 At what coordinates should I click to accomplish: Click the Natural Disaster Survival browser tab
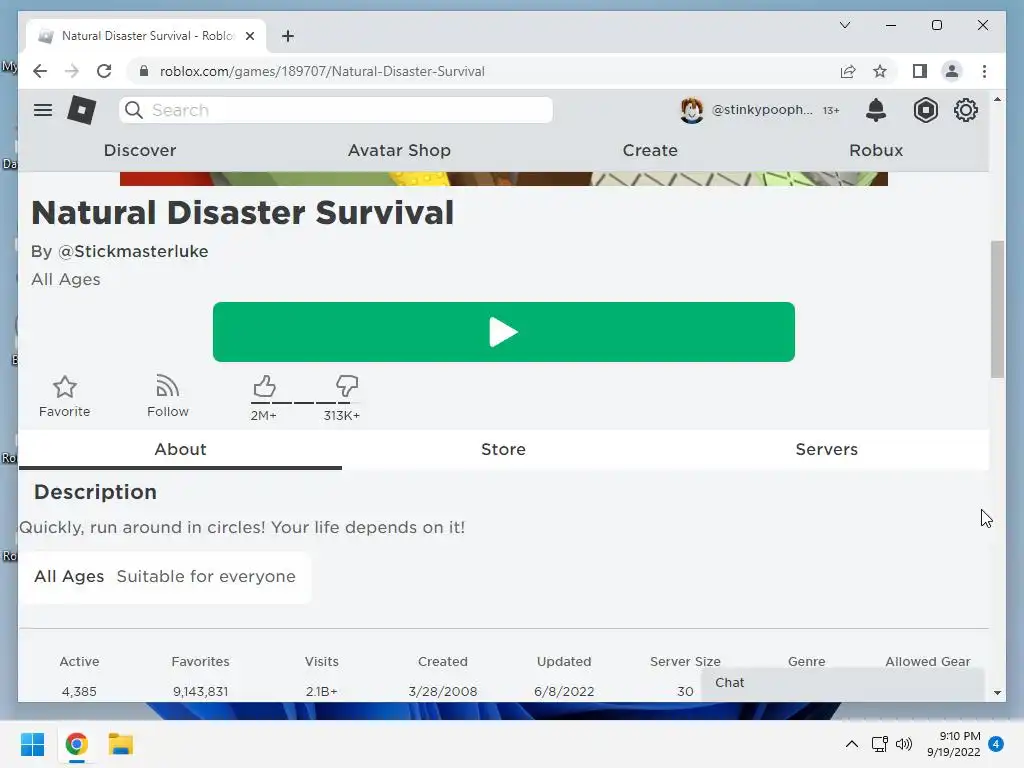pyautogui.click(x=146, y=36)
